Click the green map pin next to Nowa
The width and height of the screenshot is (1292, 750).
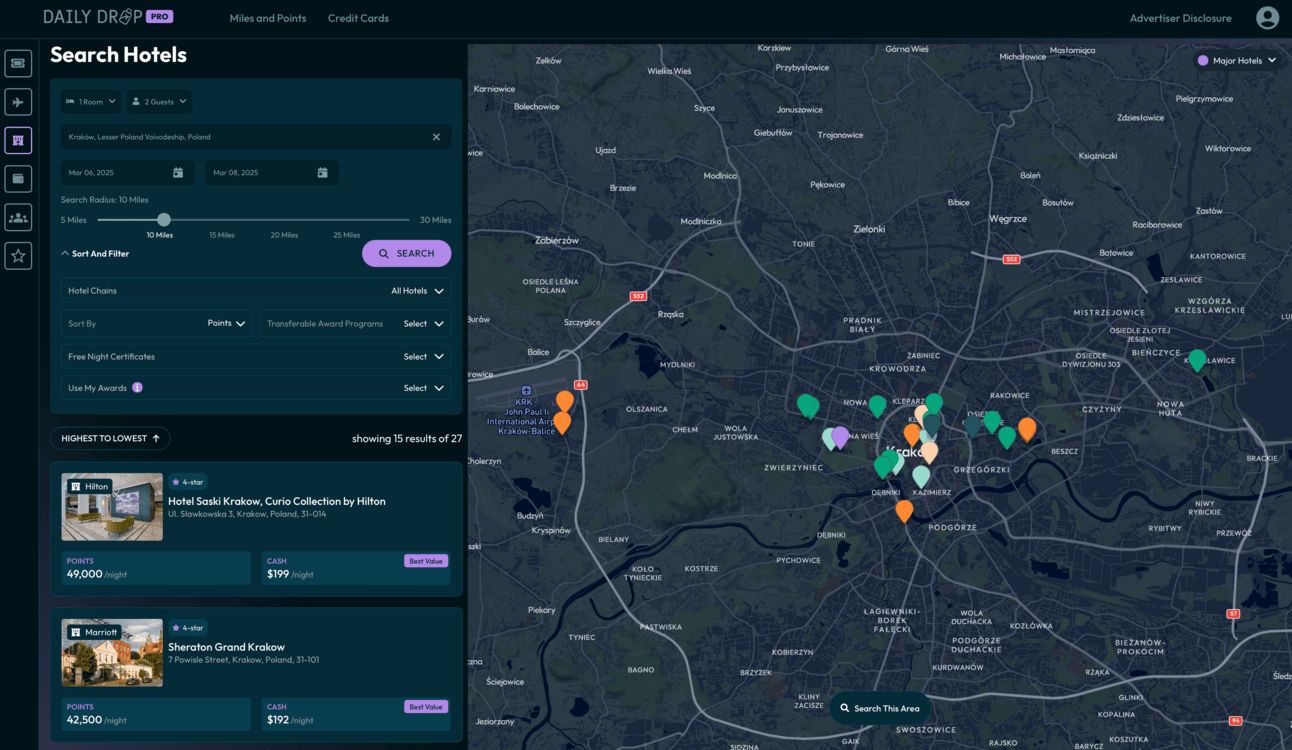(877, 406)
